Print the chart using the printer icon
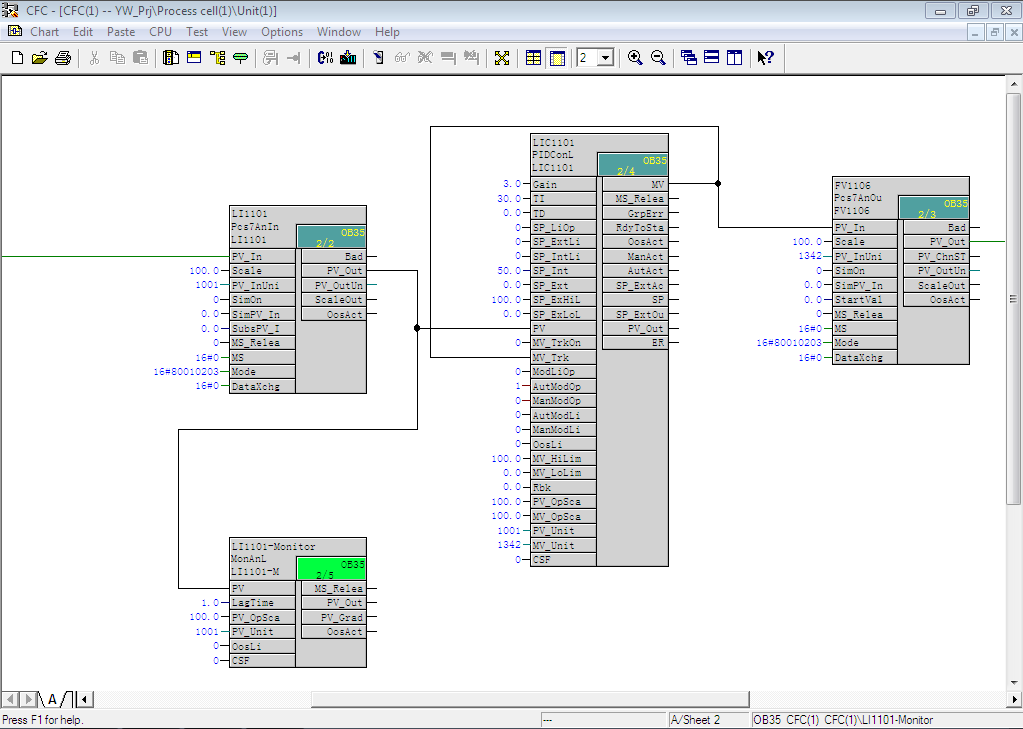 click(x=62, y=58)
